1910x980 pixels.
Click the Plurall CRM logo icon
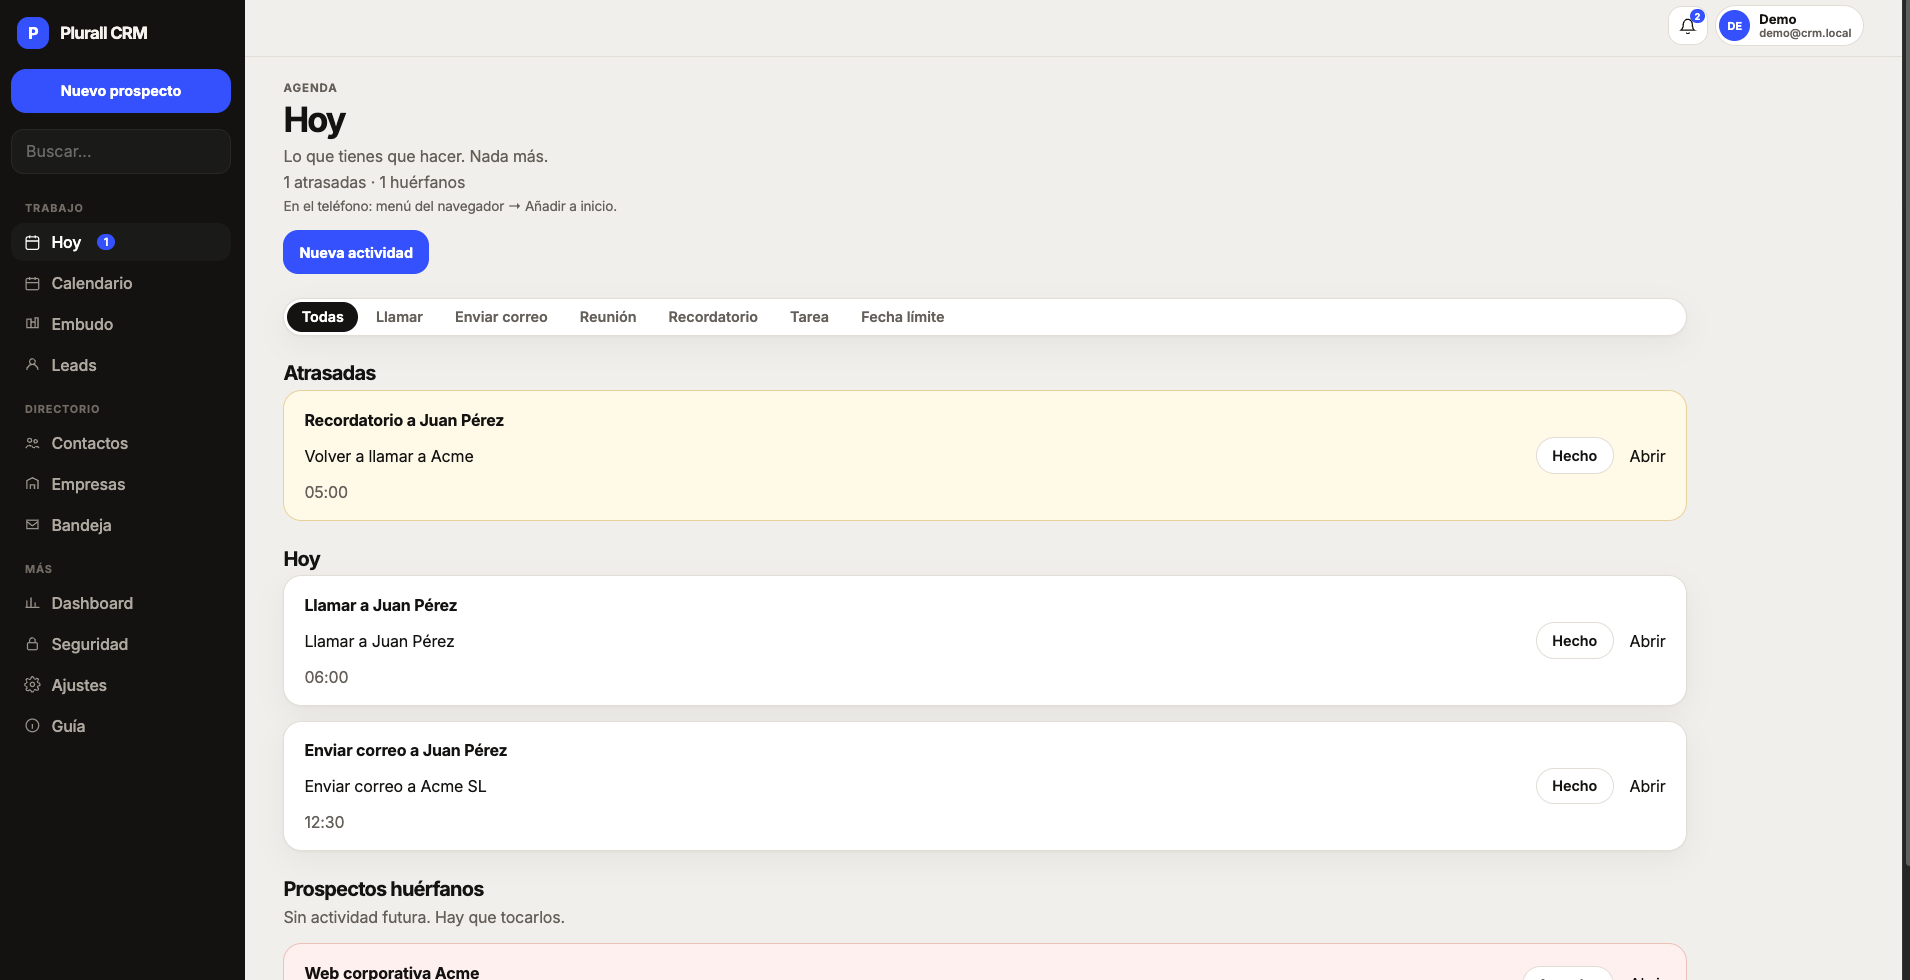(x=33, y=33)
